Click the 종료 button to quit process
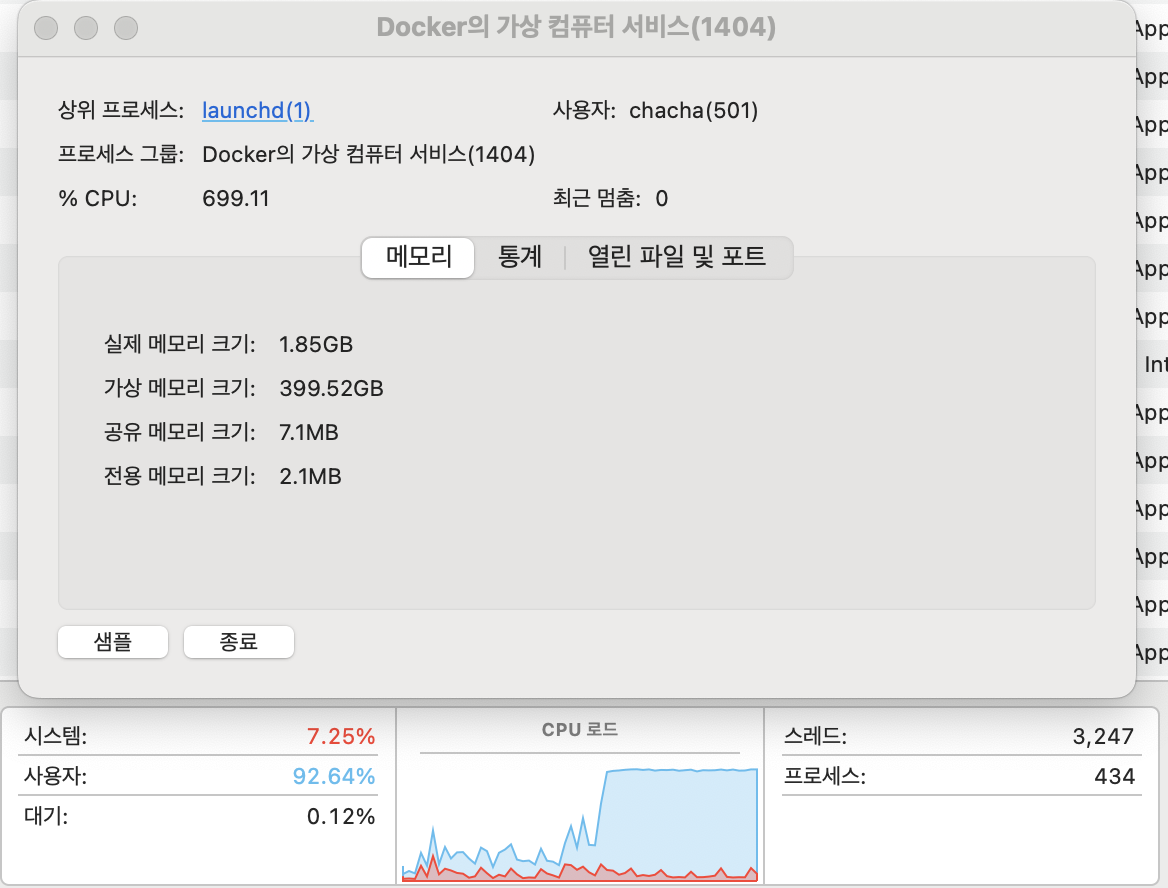 pyautogui.click(x=239, y=641)
